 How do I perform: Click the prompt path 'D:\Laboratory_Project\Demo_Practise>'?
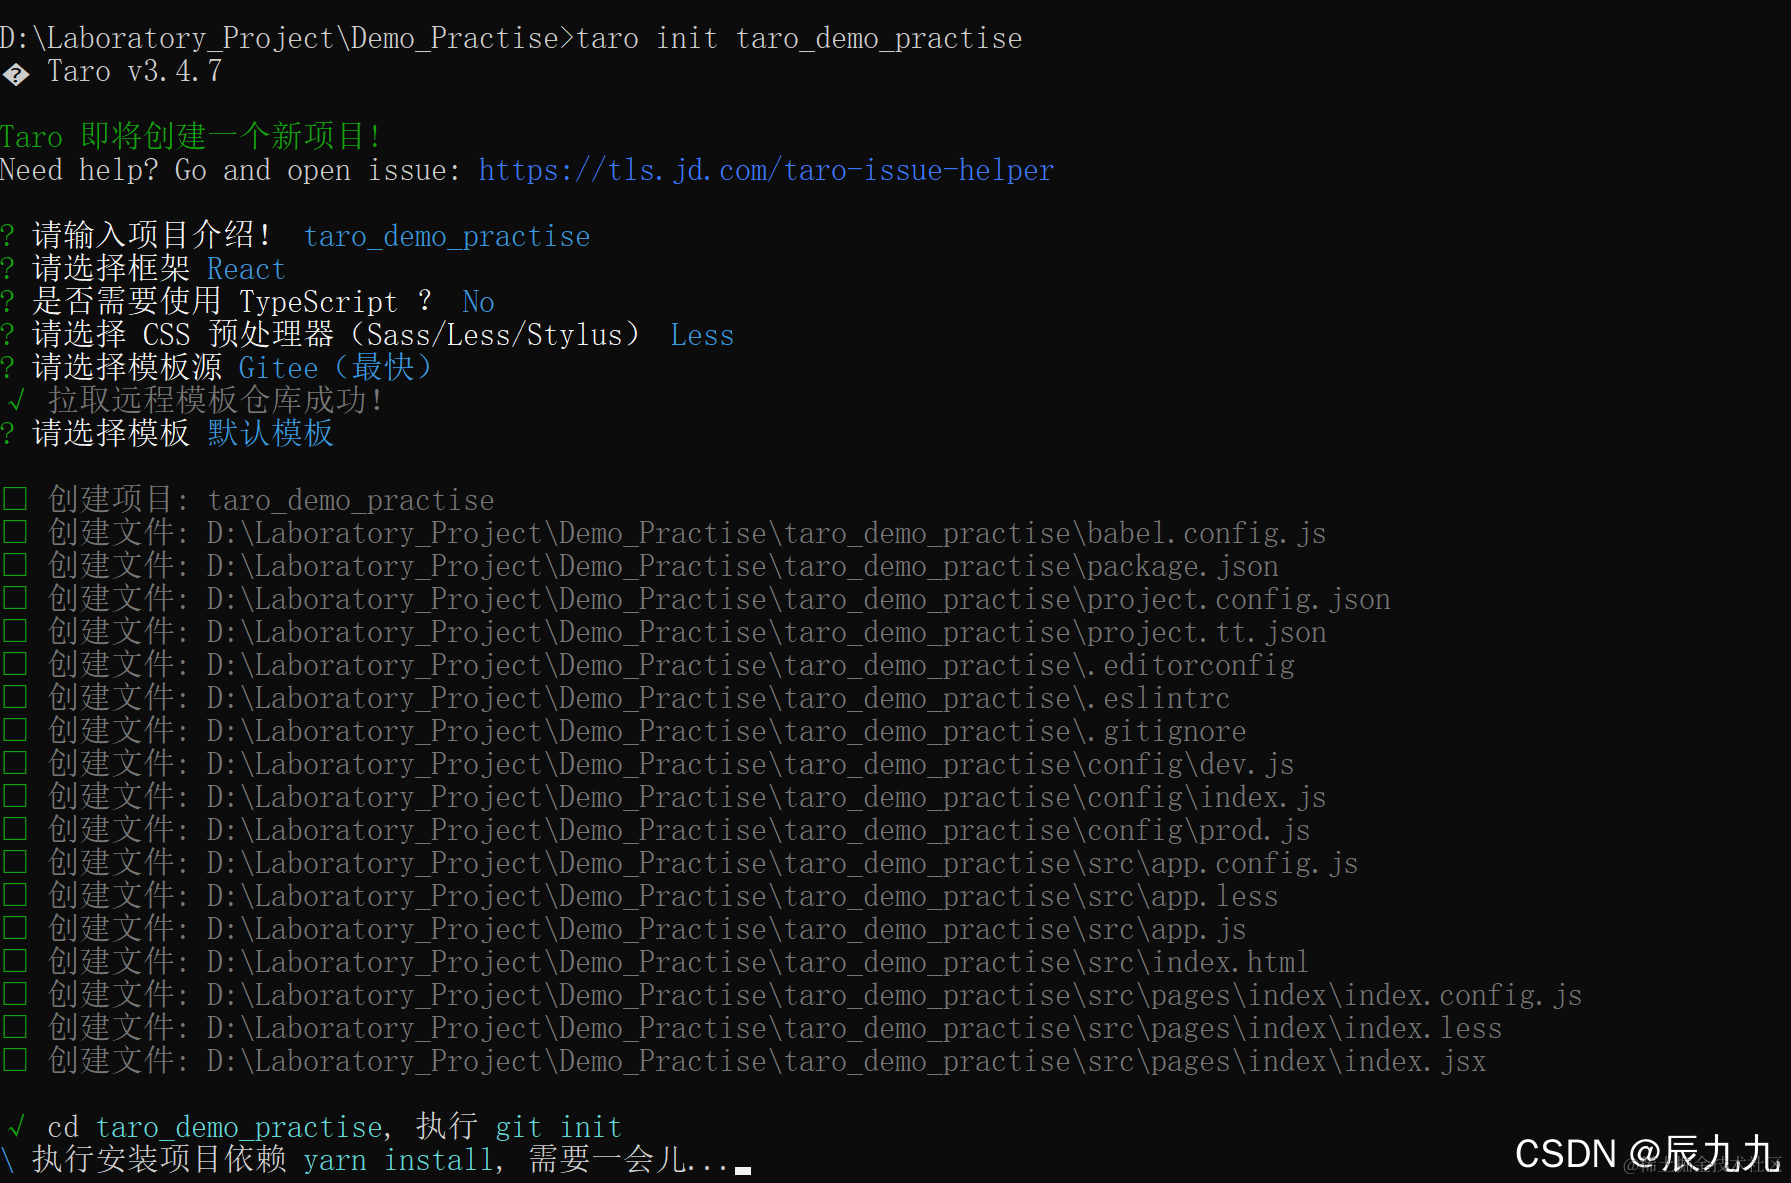[x=288, y=38]
